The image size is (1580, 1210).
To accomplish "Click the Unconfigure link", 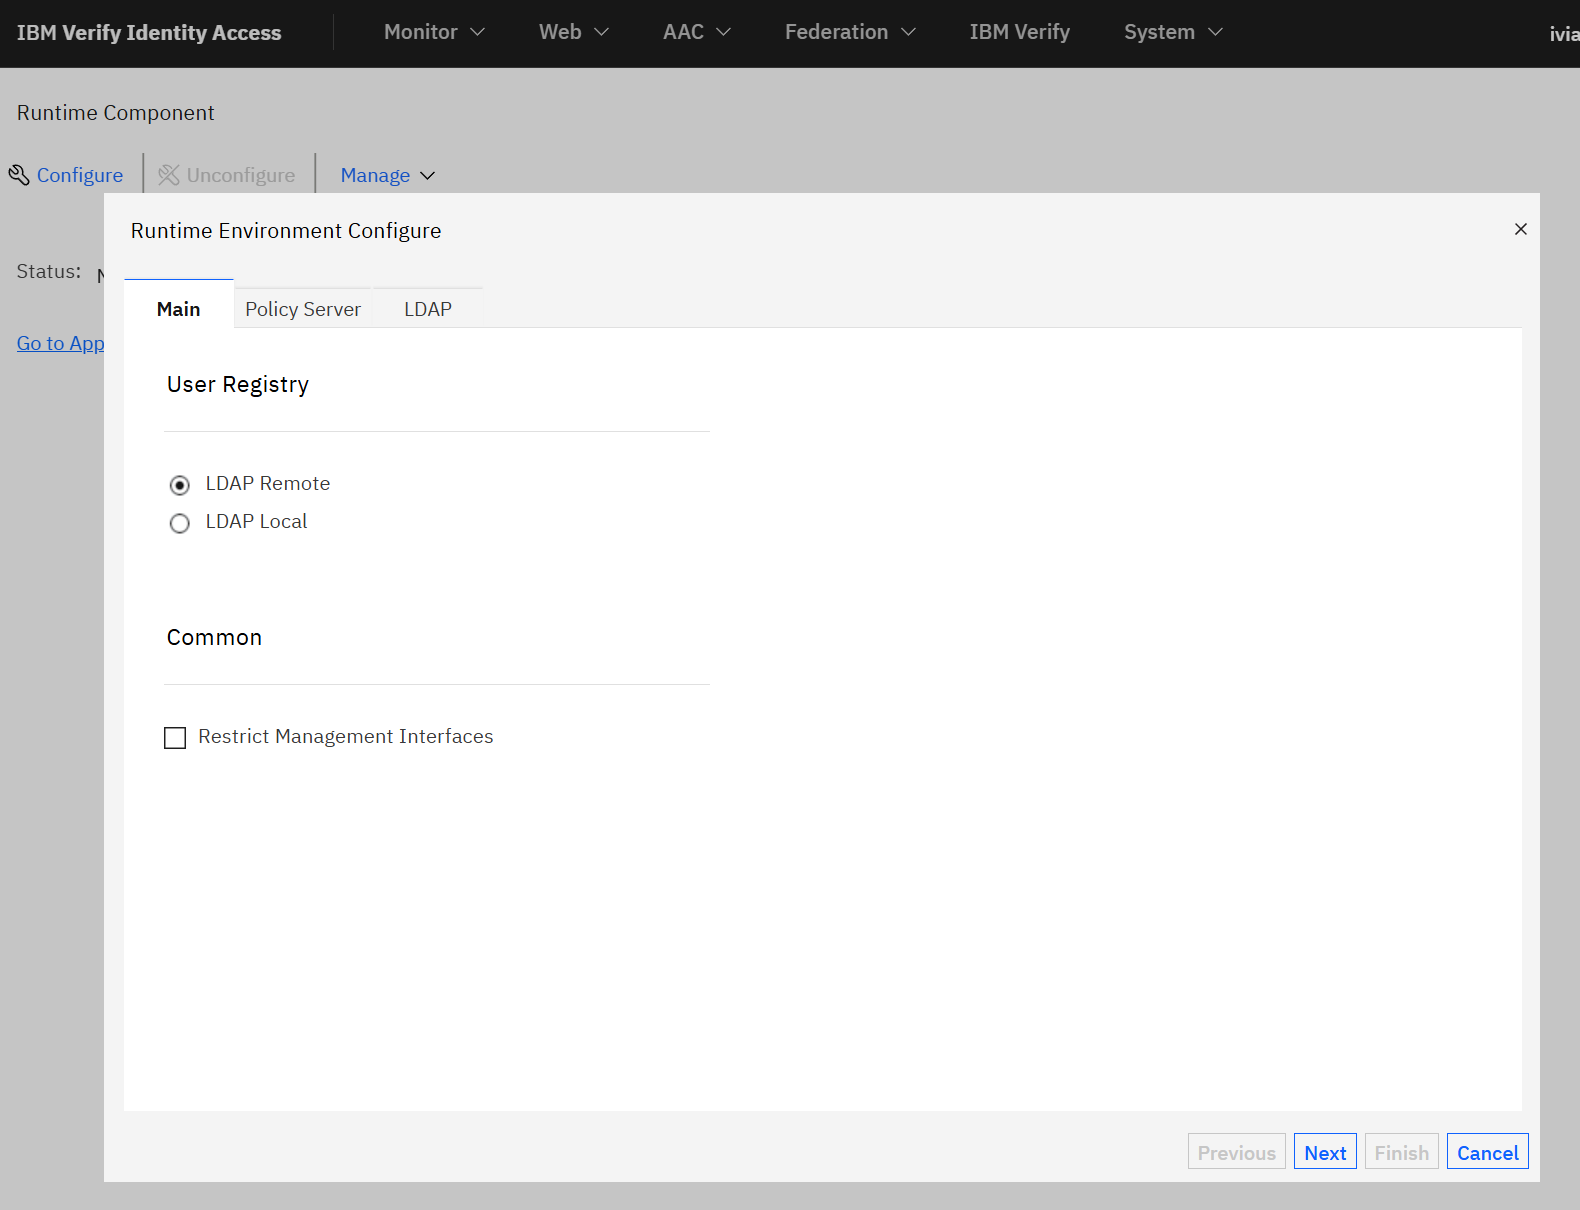I will (241, 175).
